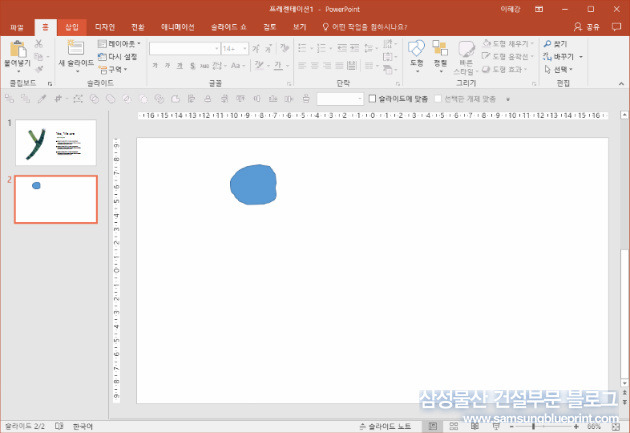Start the Slide Show view icon
The height and width of the screenshot is (433, 630).
pyautogui.click(x=496, y=427)
